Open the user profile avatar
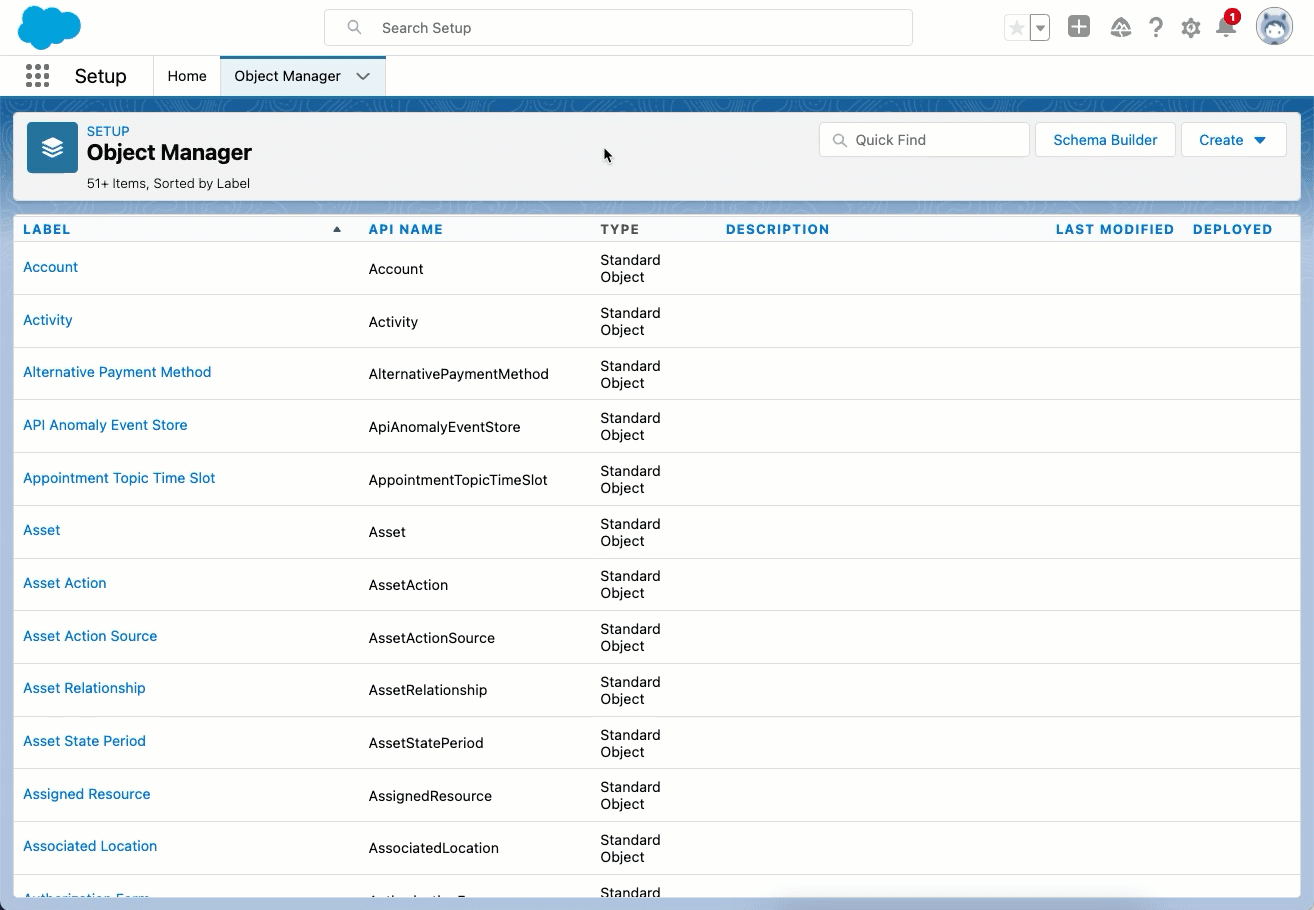The height and width of the screenshot is (910, 1314). (1274, 27)
